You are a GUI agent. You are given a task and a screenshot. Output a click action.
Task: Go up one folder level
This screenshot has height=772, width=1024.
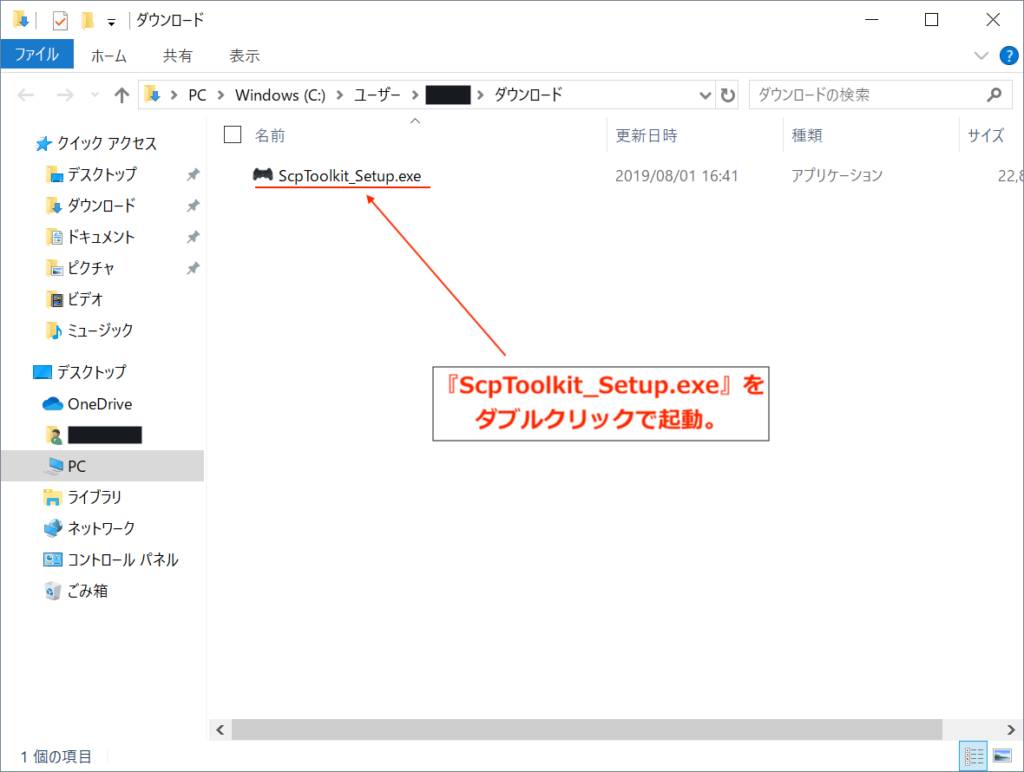tap(121, 95)
